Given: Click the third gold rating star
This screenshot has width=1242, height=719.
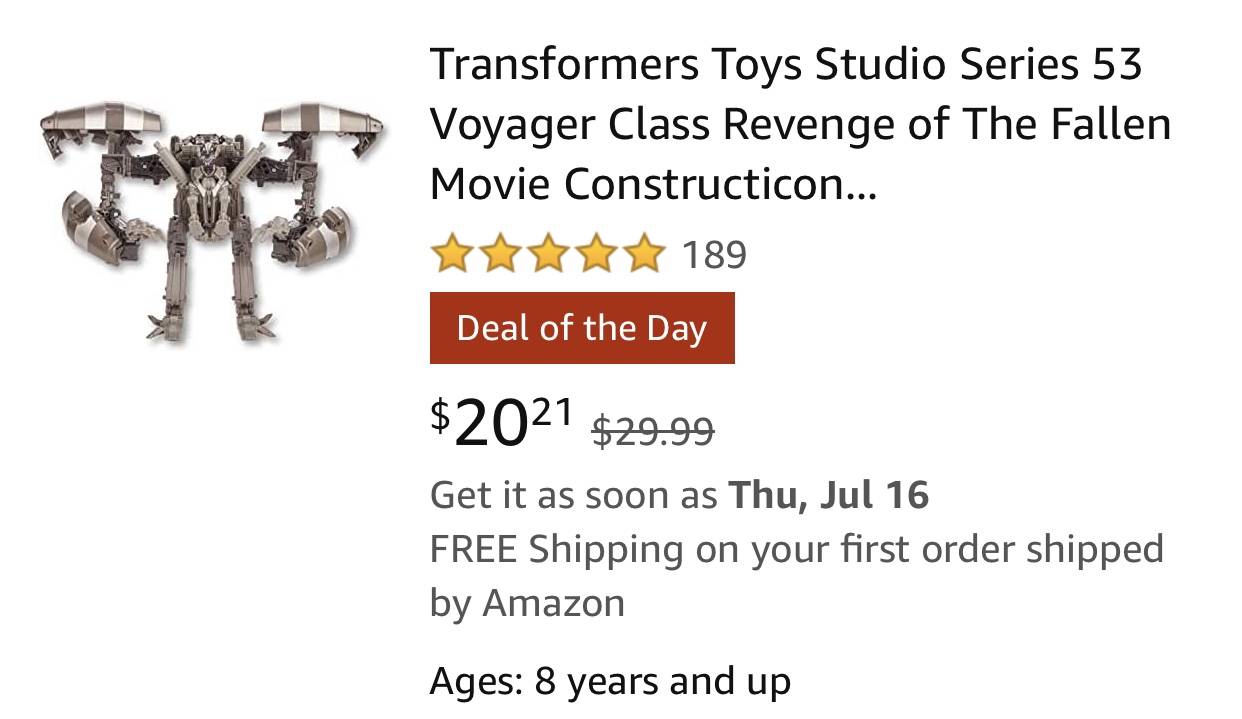Looking at the screenshot, I should pyautogui.click(x=547, y=255).
